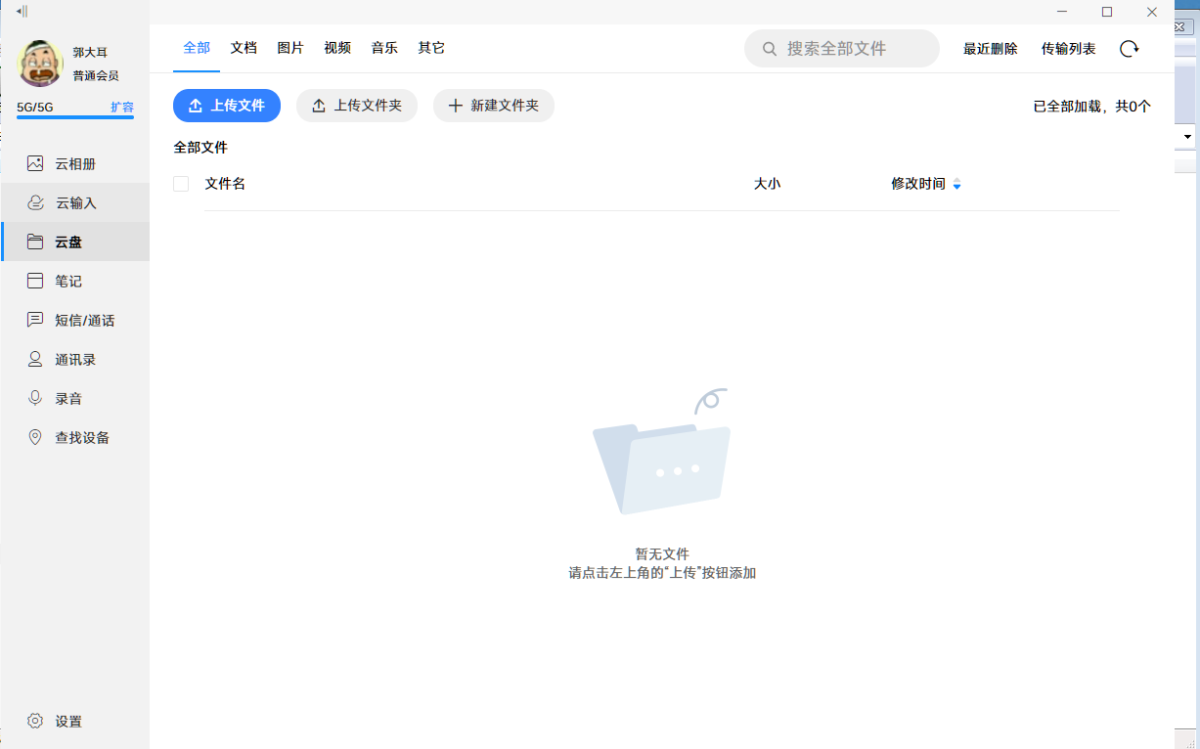The image size is (1200, 749).
Task: Open the 传输列表 transfer list
Action: [1067, 47]
